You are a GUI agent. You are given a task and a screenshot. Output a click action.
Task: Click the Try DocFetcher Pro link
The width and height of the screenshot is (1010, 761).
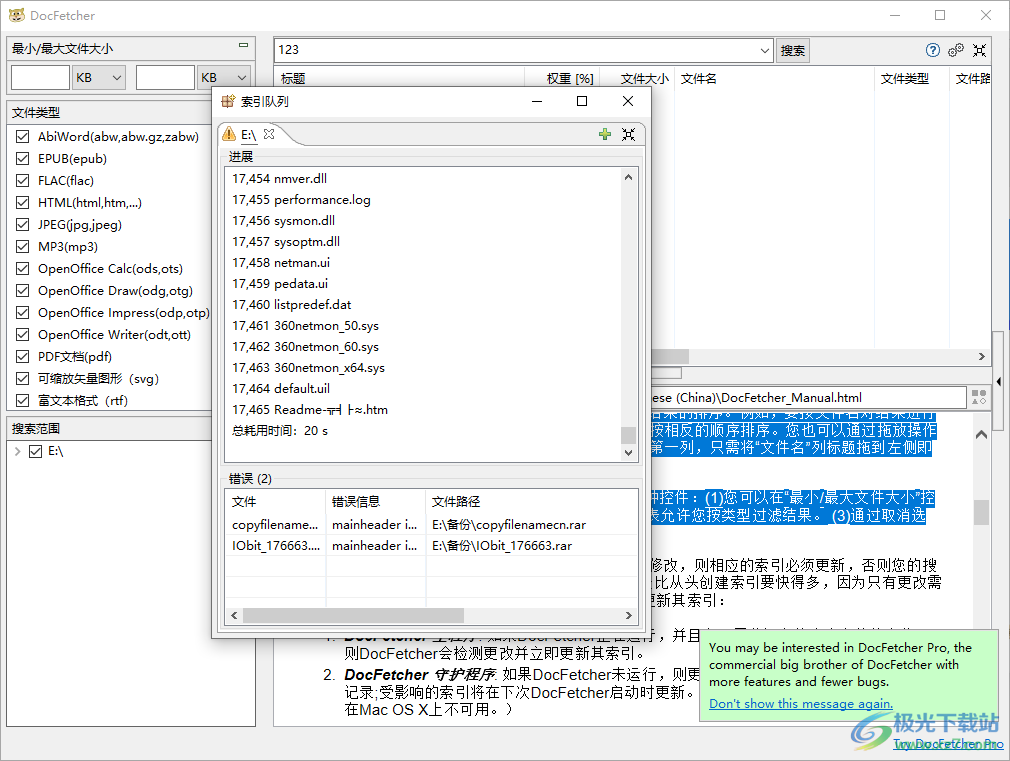click(948, 744)
